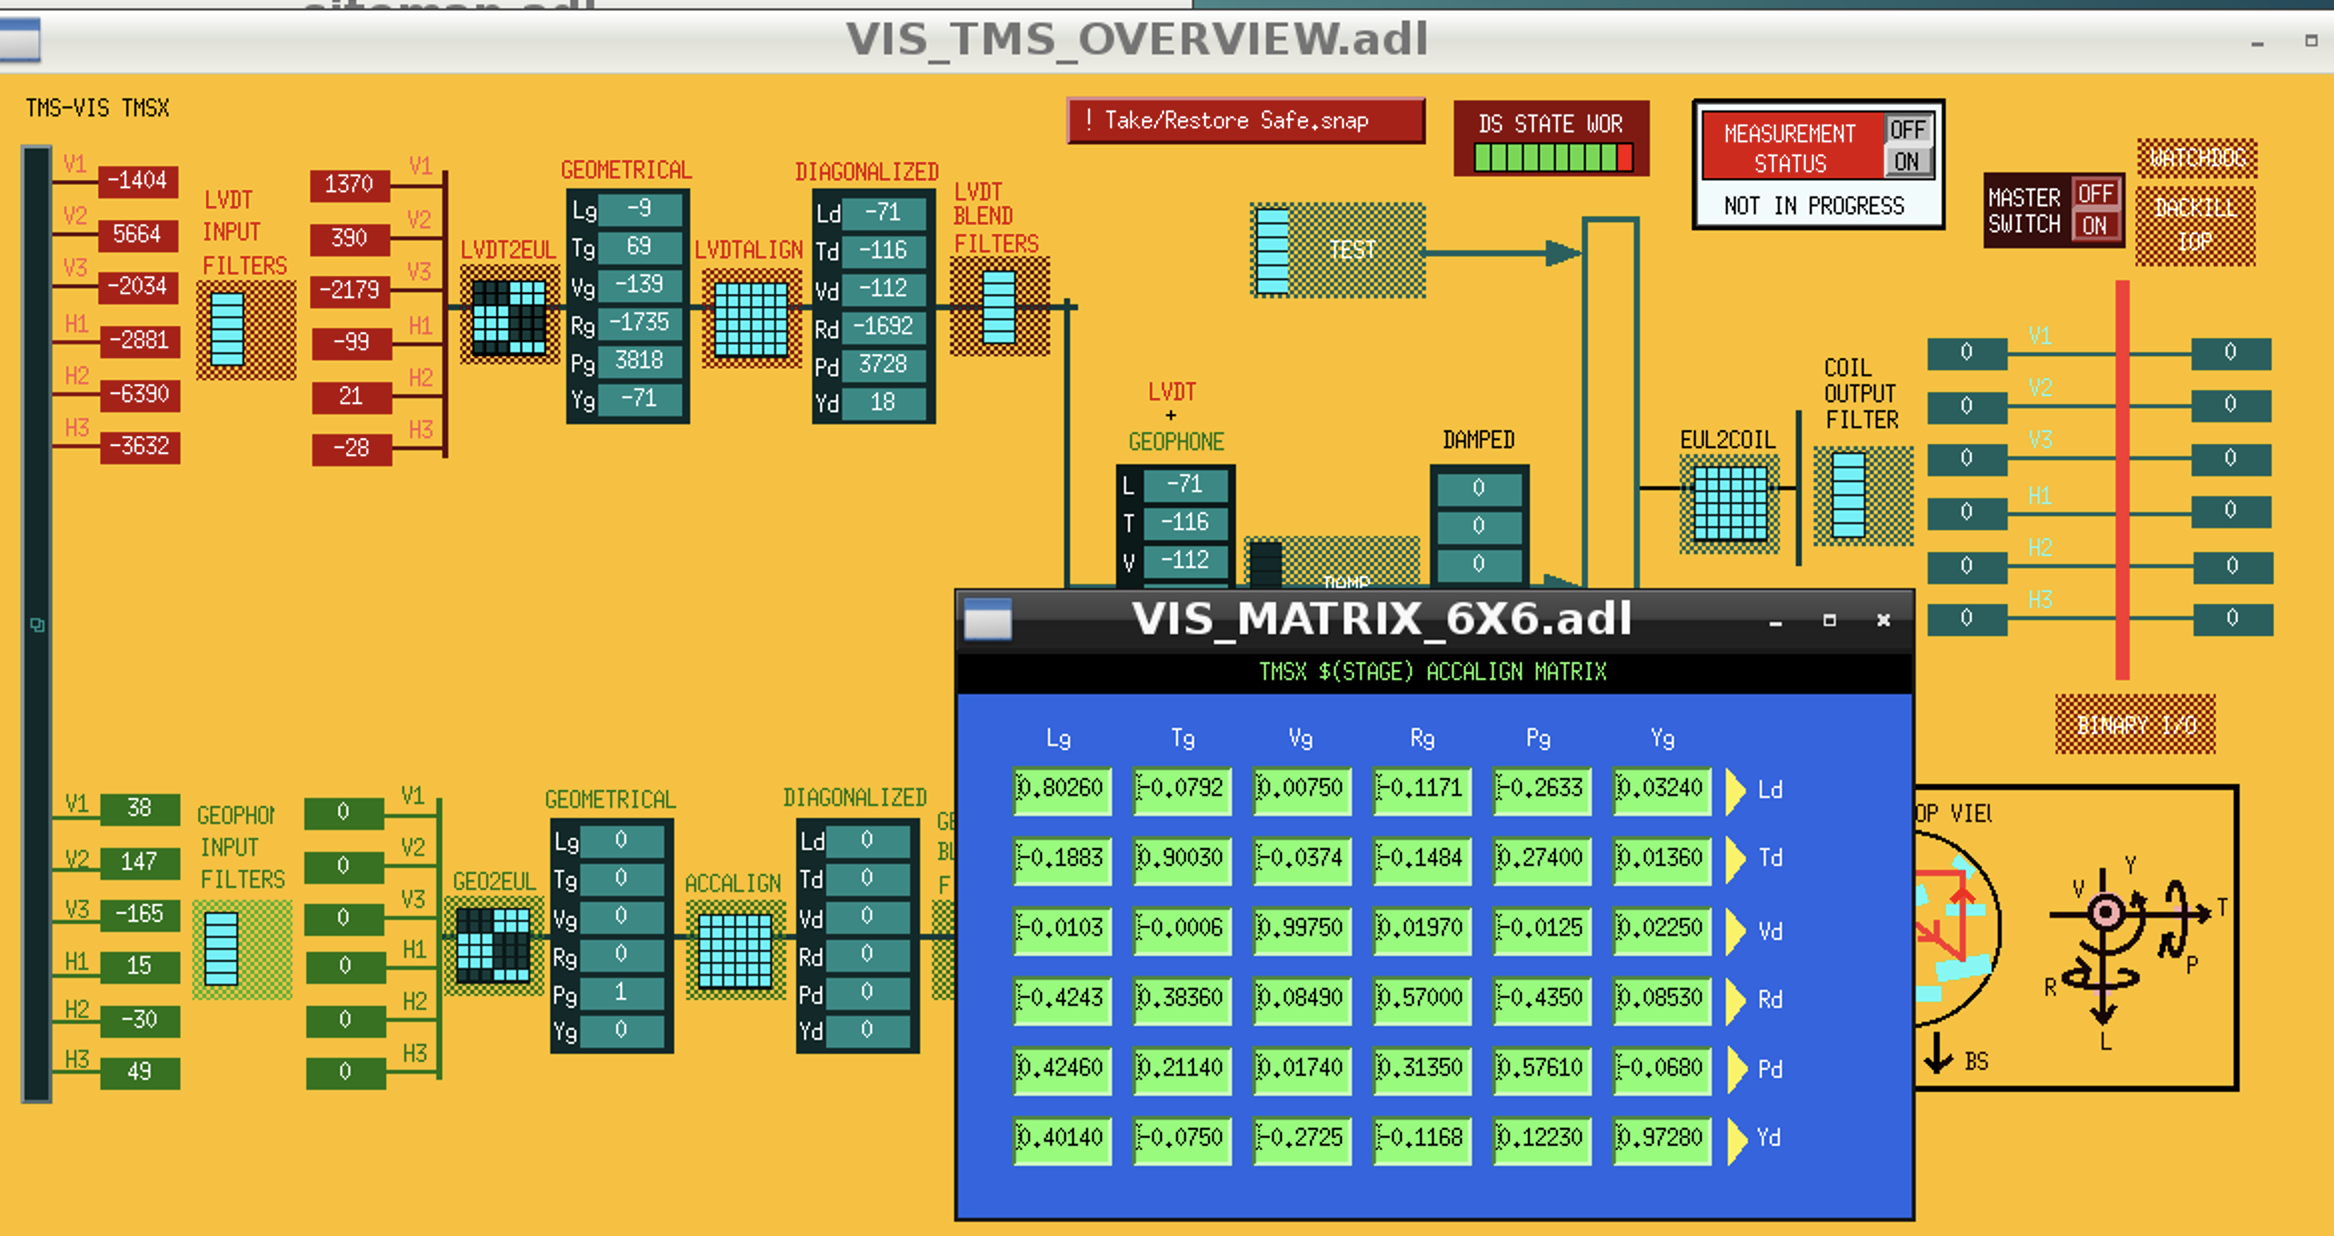Turn MEASUREMENT STATUS off
Screen dimensions: 2334x1236
tap(1907, 130)
